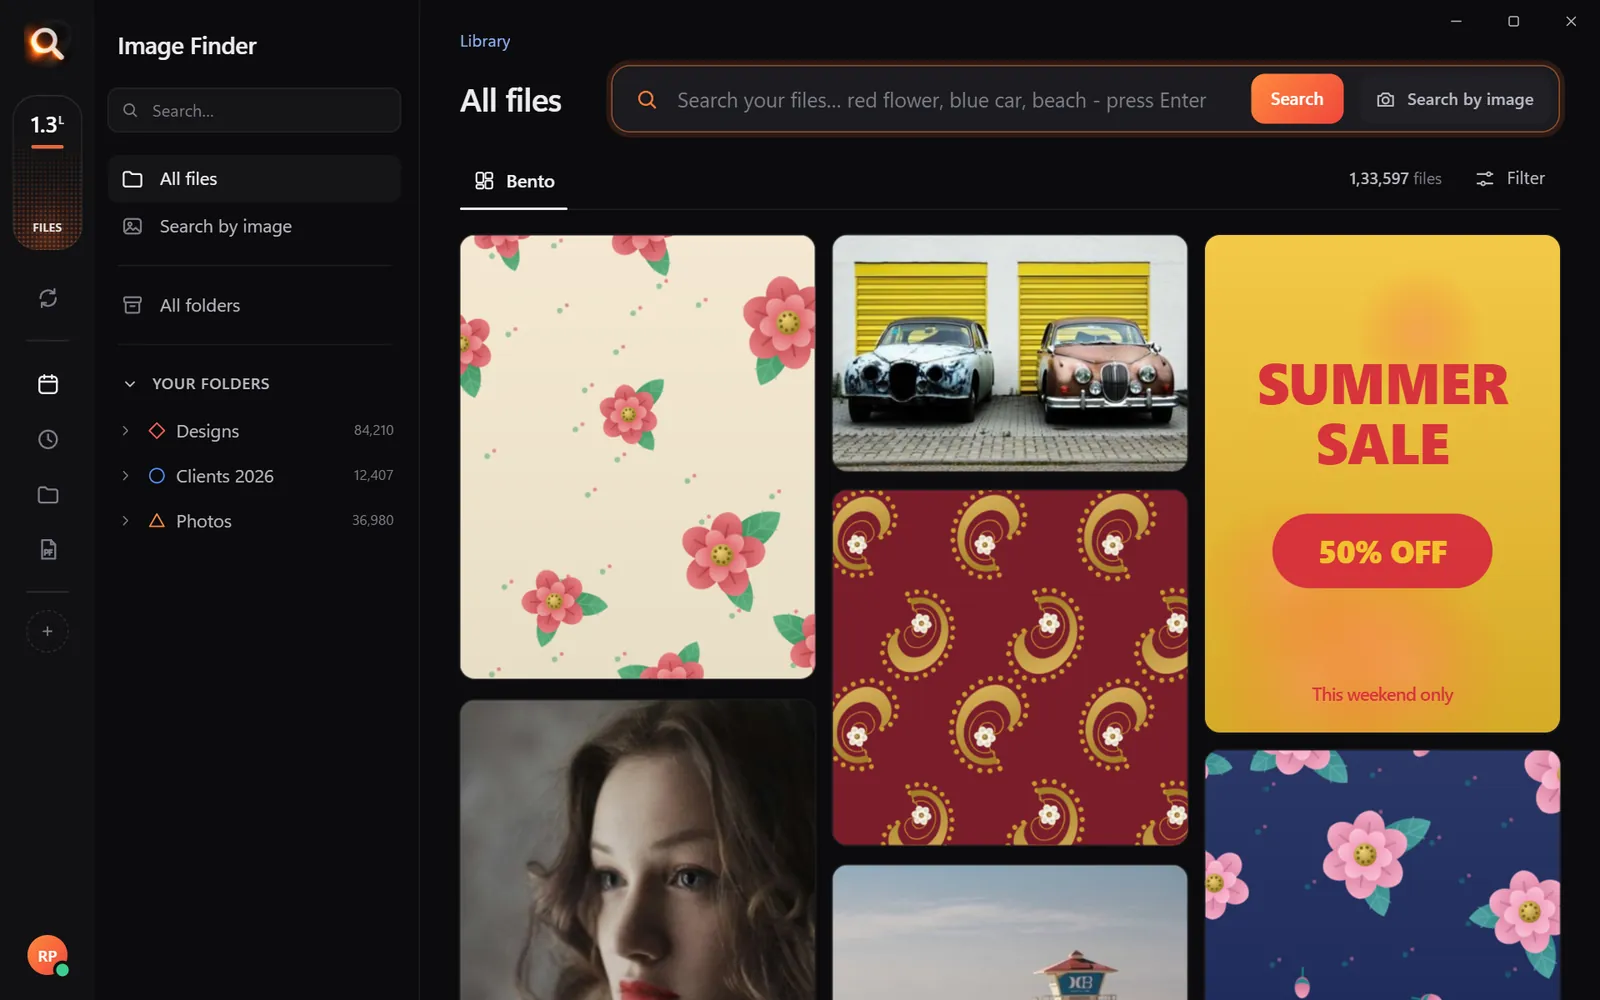
Task: Open the calendar icon in left rail
Action: coord(48,384)
